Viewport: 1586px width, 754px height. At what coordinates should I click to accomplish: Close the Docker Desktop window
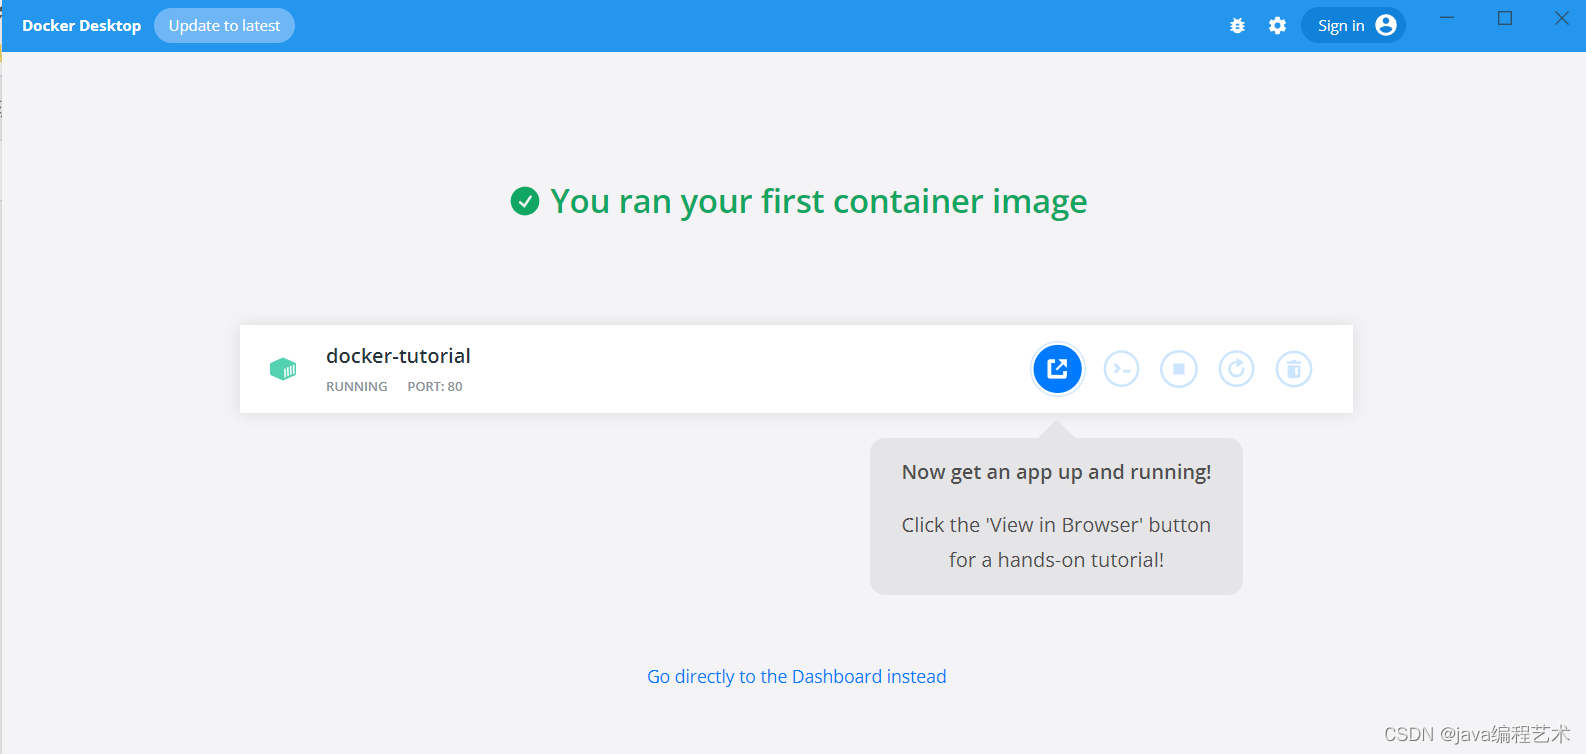coord(1562,18)
